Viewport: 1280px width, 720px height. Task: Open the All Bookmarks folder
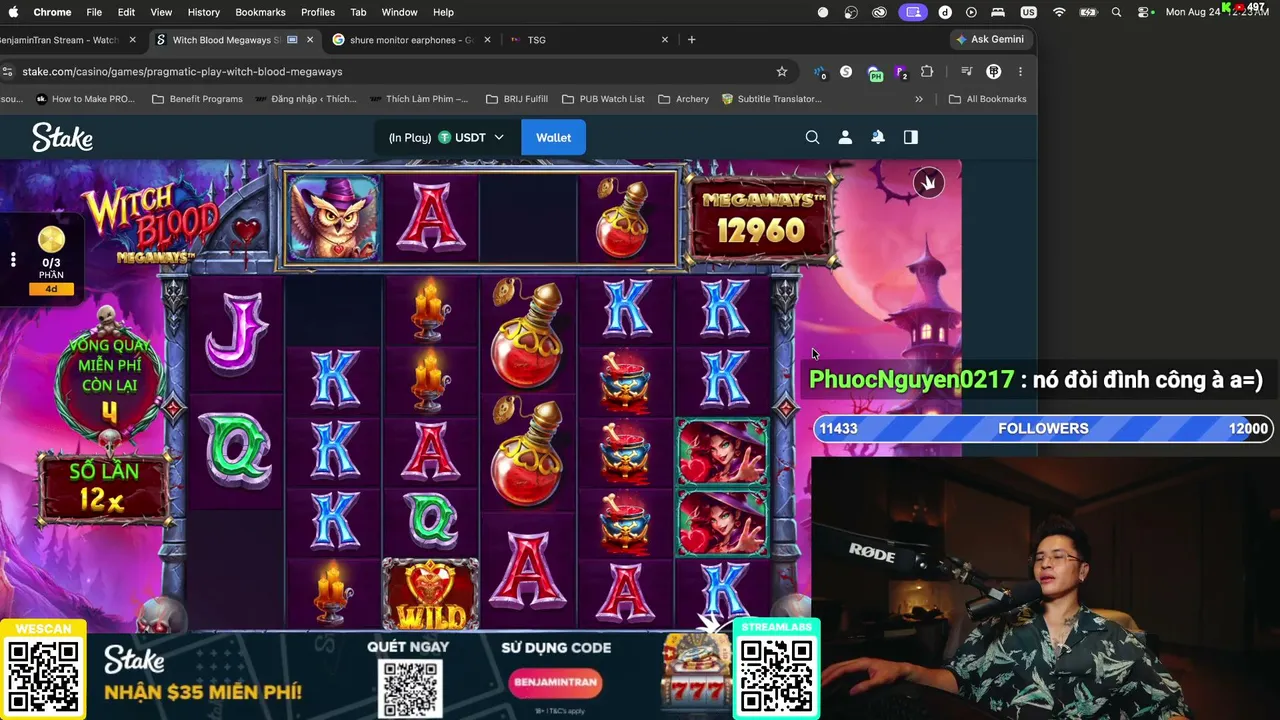(x=987, y=99)
